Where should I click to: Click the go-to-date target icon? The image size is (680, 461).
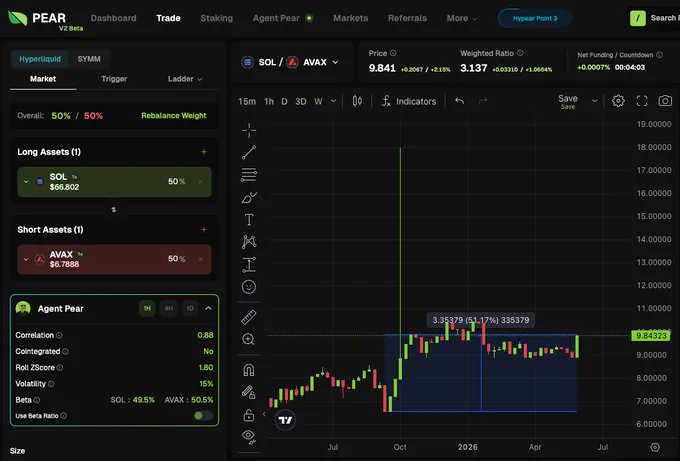[655, 447]
